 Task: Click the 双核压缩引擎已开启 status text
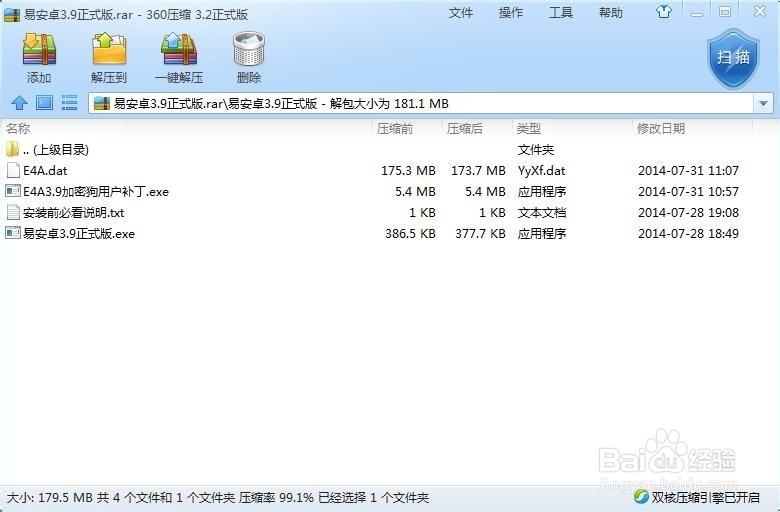click(705, 497)
